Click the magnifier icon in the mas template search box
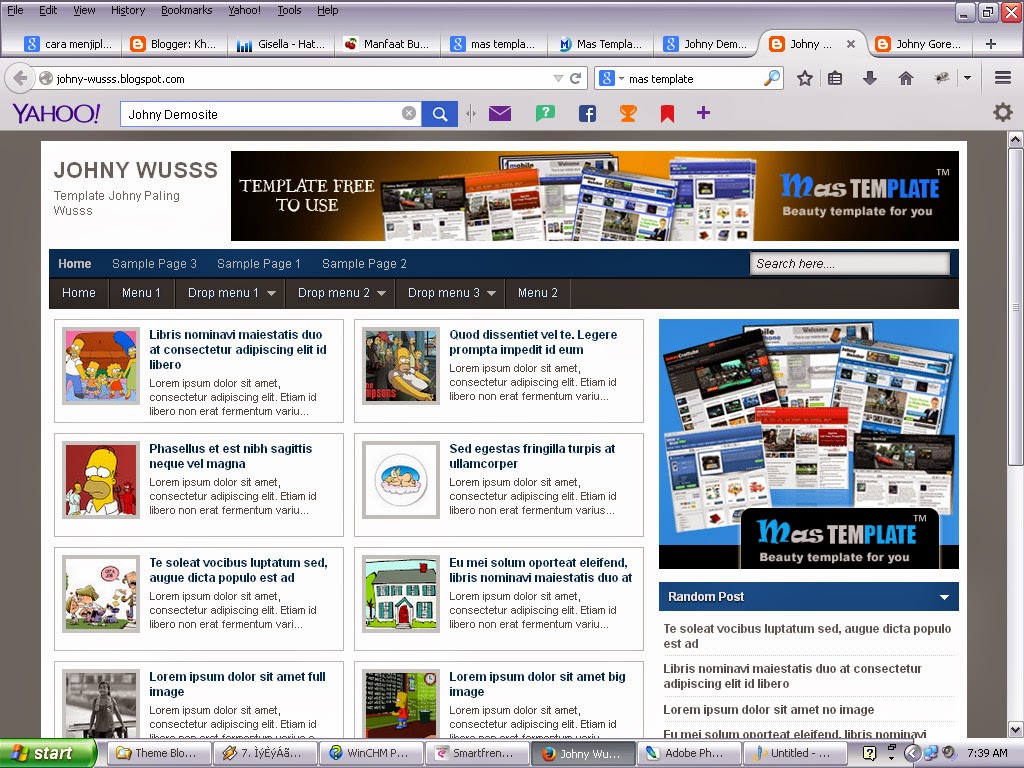The height and width of the screenshot is (768, 1024). coord(771,78)
